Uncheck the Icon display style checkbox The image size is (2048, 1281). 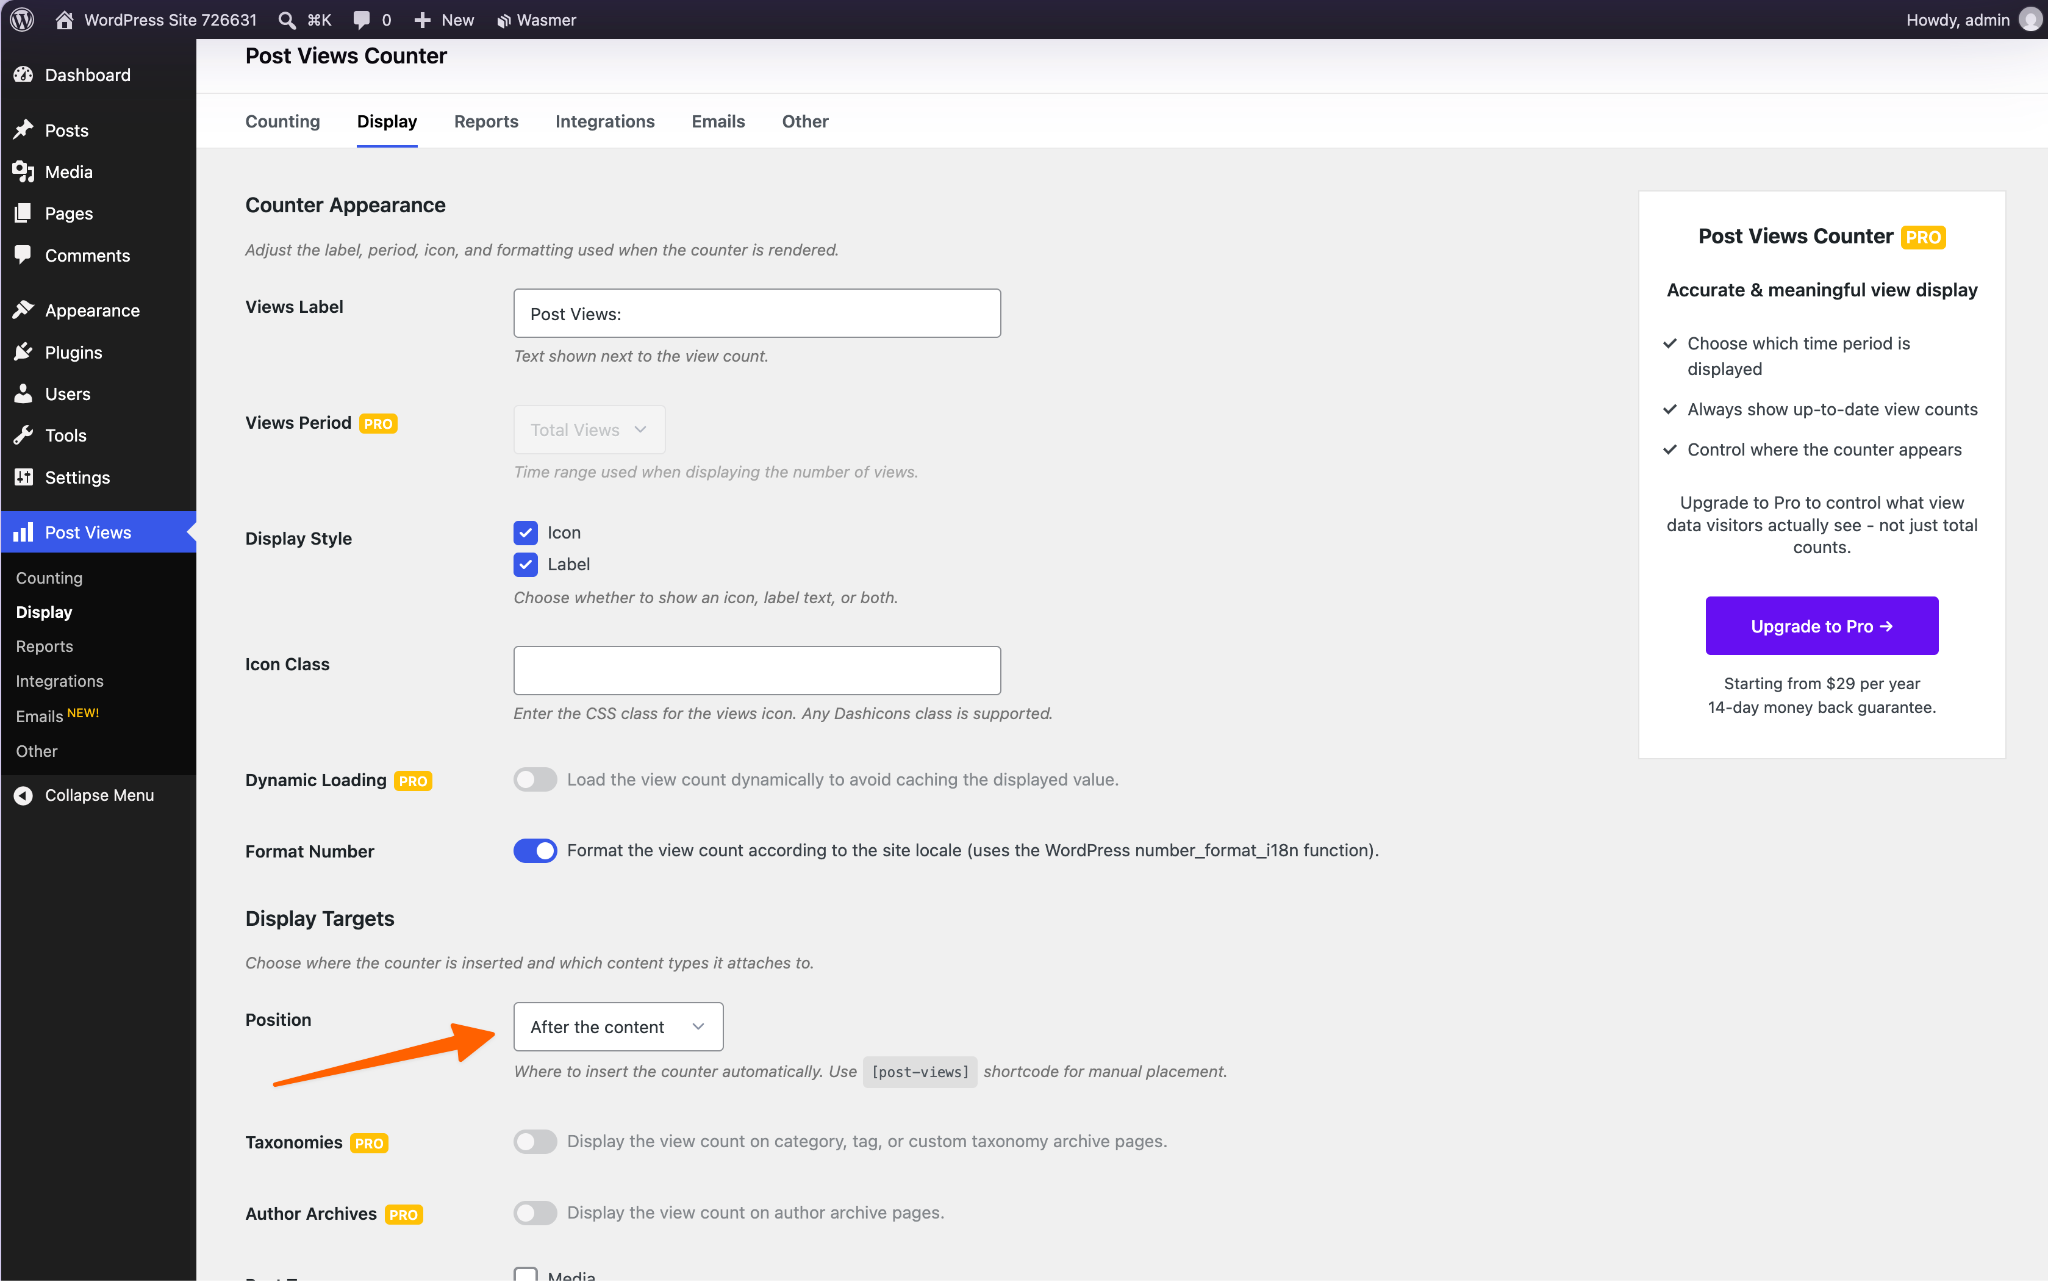(525, 533)
